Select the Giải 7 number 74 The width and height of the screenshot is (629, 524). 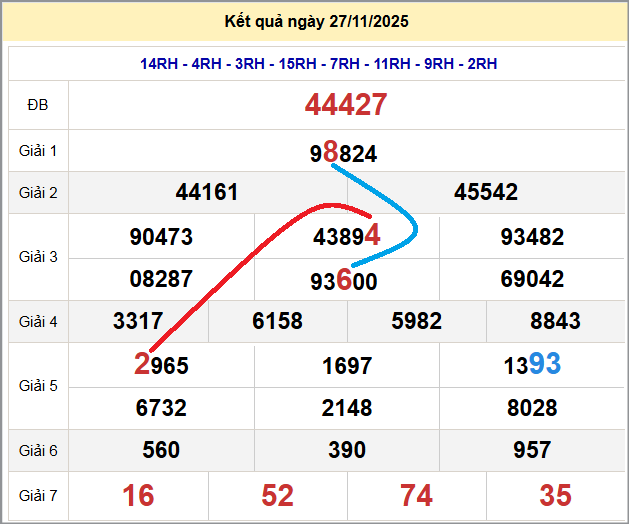pyautogui.click(x=416, y=495)
